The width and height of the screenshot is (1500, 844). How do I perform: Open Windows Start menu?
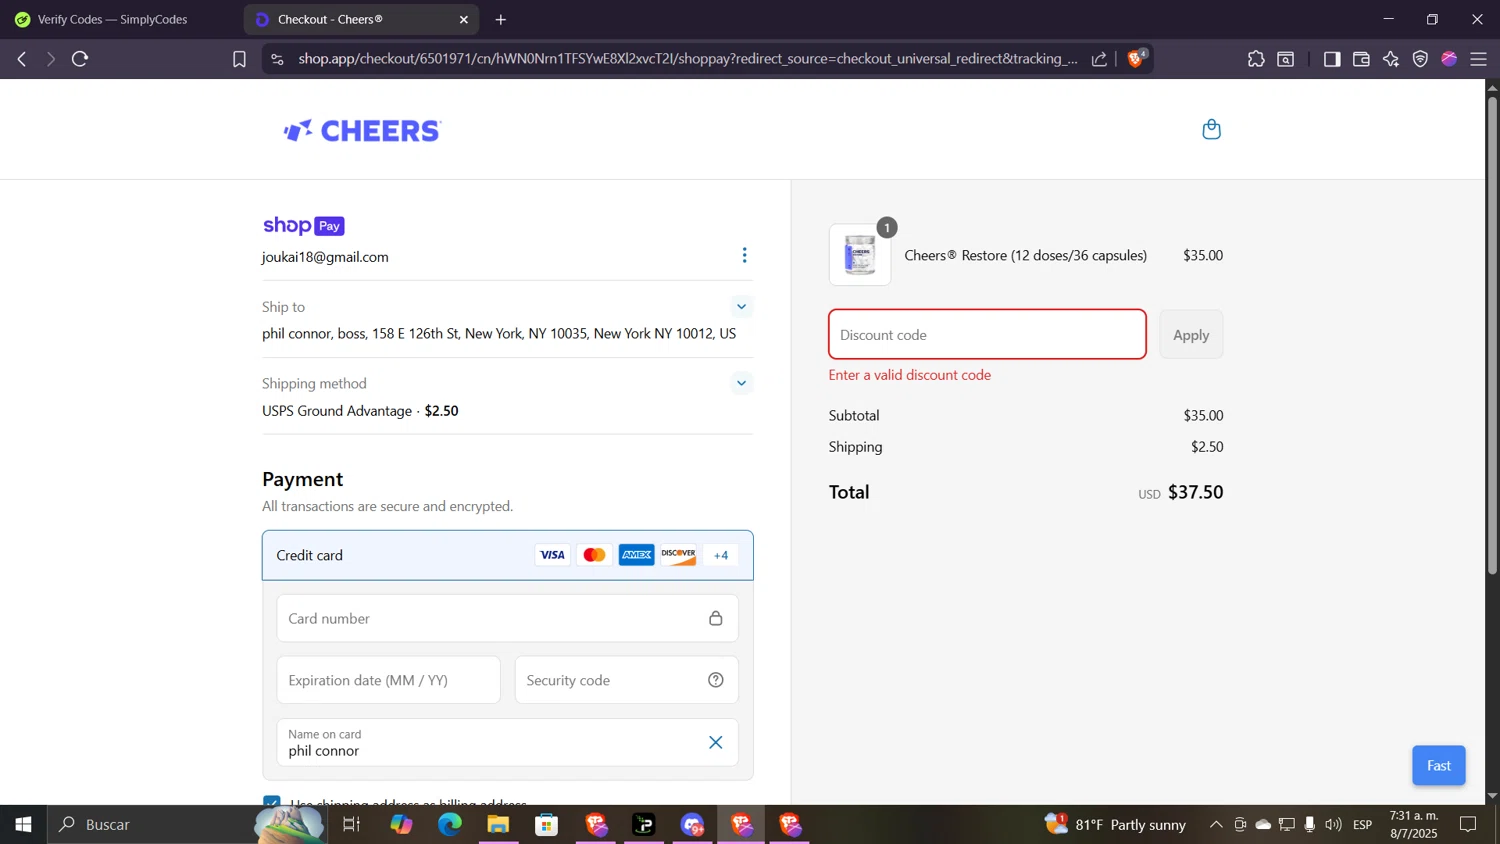pos(23,824)
